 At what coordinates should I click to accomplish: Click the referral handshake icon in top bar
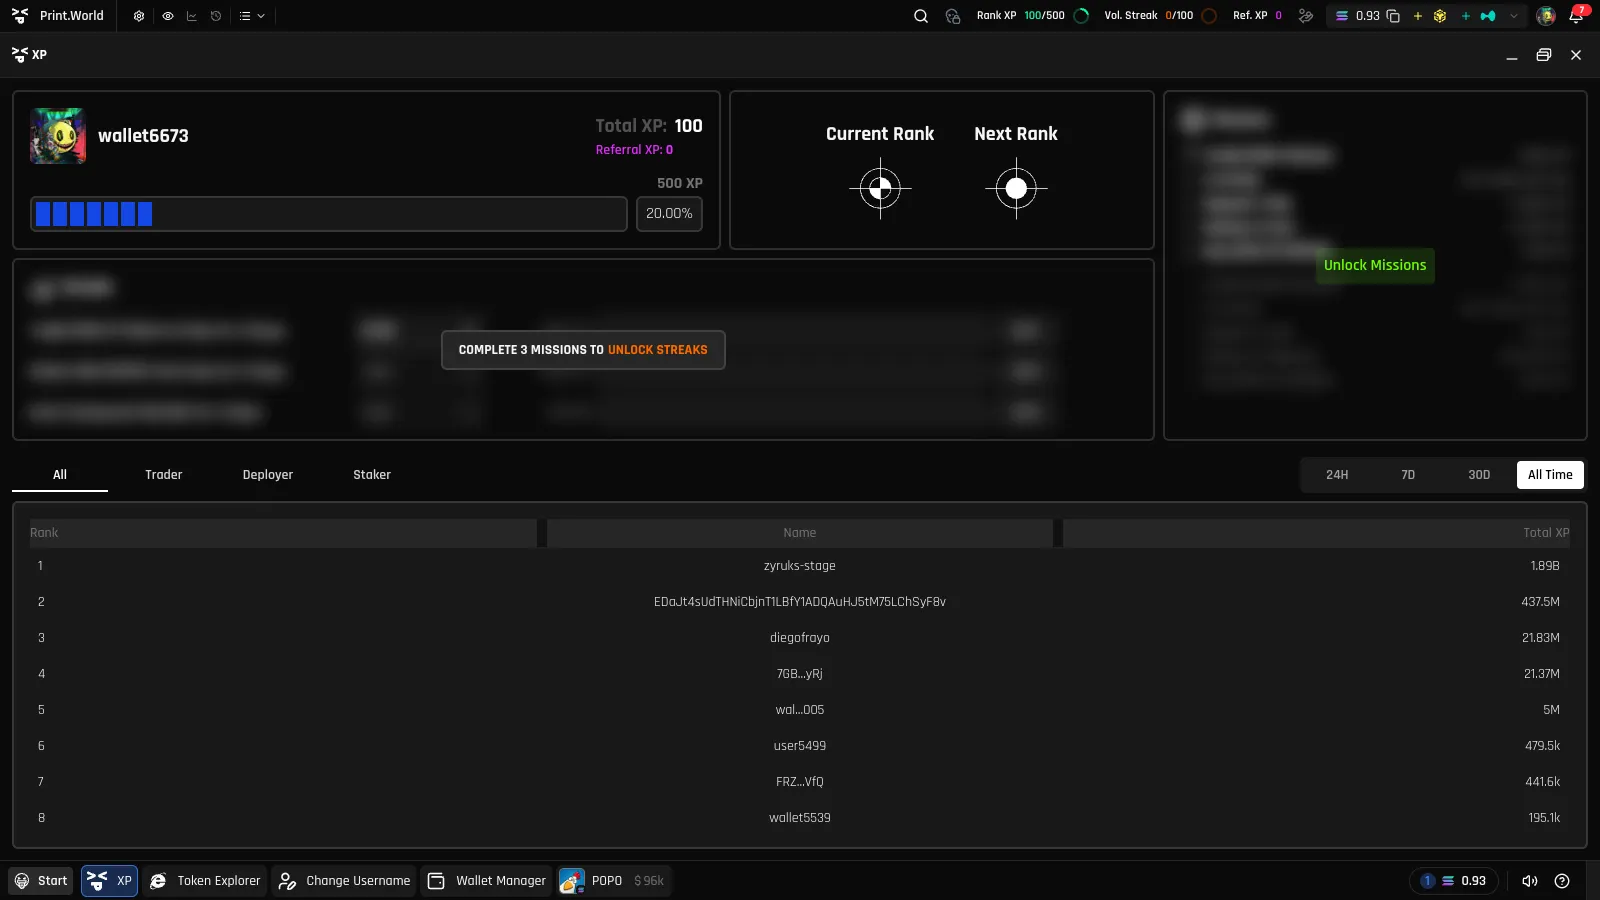1305,16
